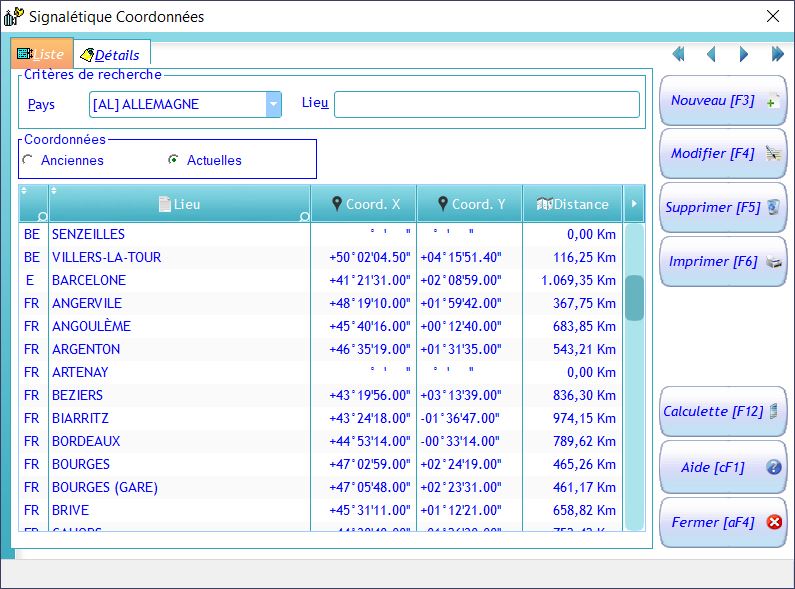This screenshot has height=589, width=795.
Task: Click into the Lieu search field
Action: [x=487, y=104]
